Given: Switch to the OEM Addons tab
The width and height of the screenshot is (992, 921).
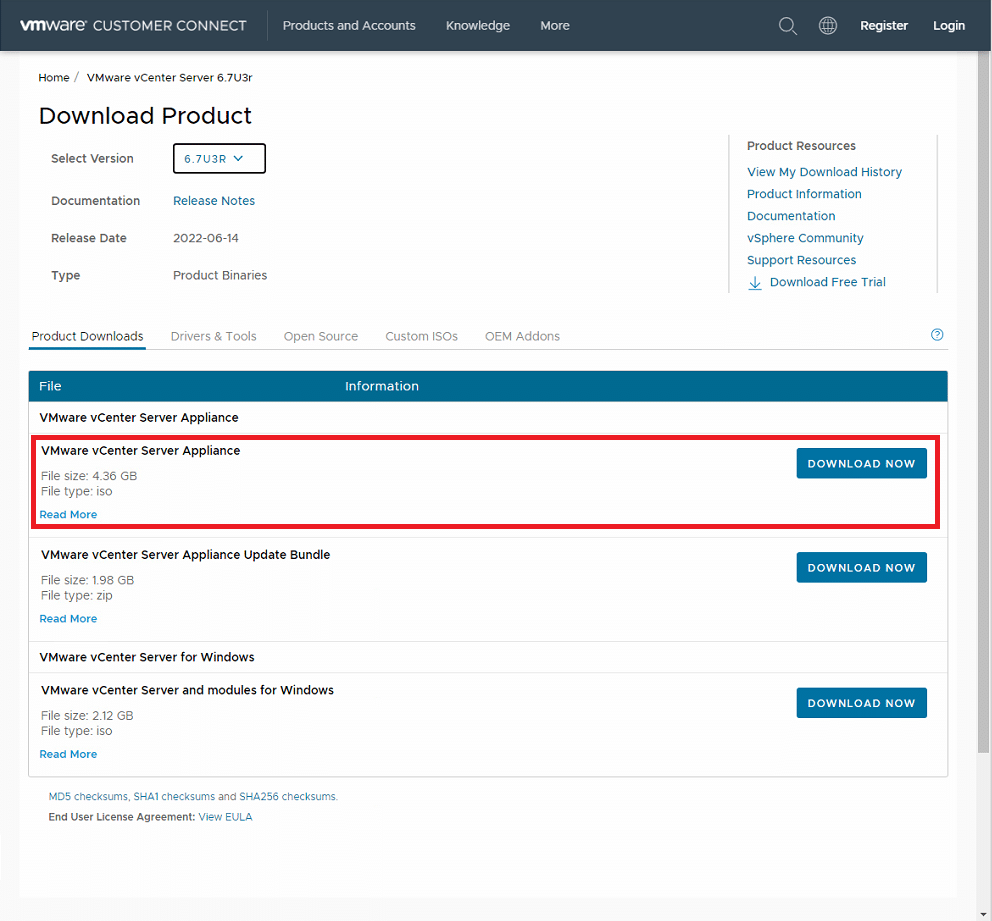Looking at the screenshot, I should click(x=522, y=337).
